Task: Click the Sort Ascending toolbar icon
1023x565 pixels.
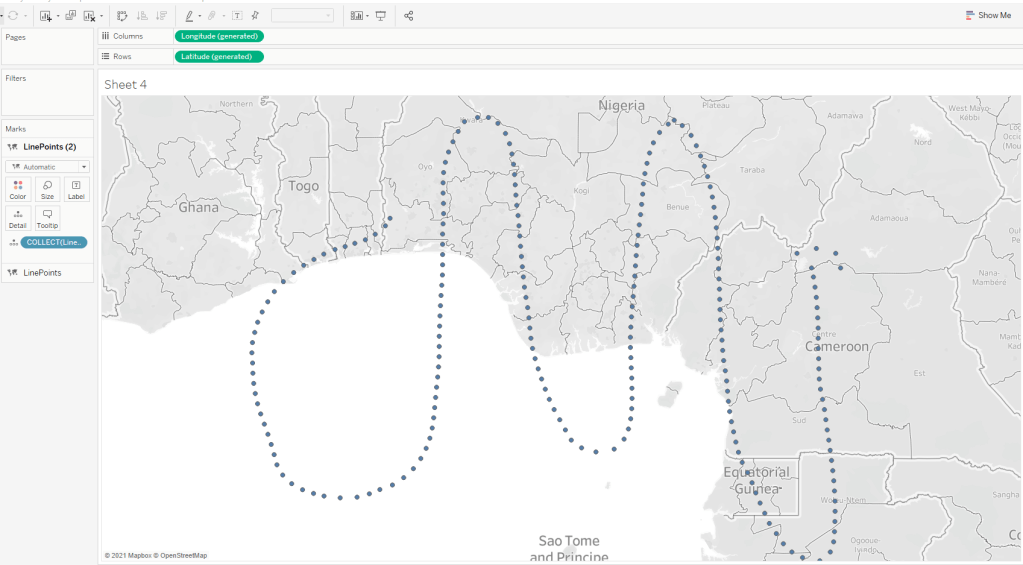Action: (142, 16)
